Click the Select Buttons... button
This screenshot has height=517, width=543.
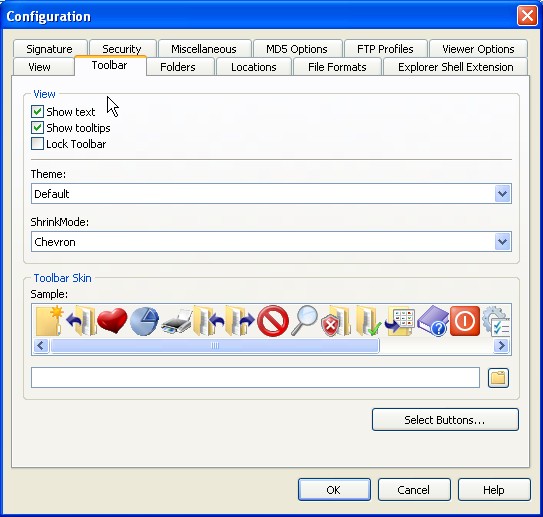pyautogui.click(x=445, y=420)
